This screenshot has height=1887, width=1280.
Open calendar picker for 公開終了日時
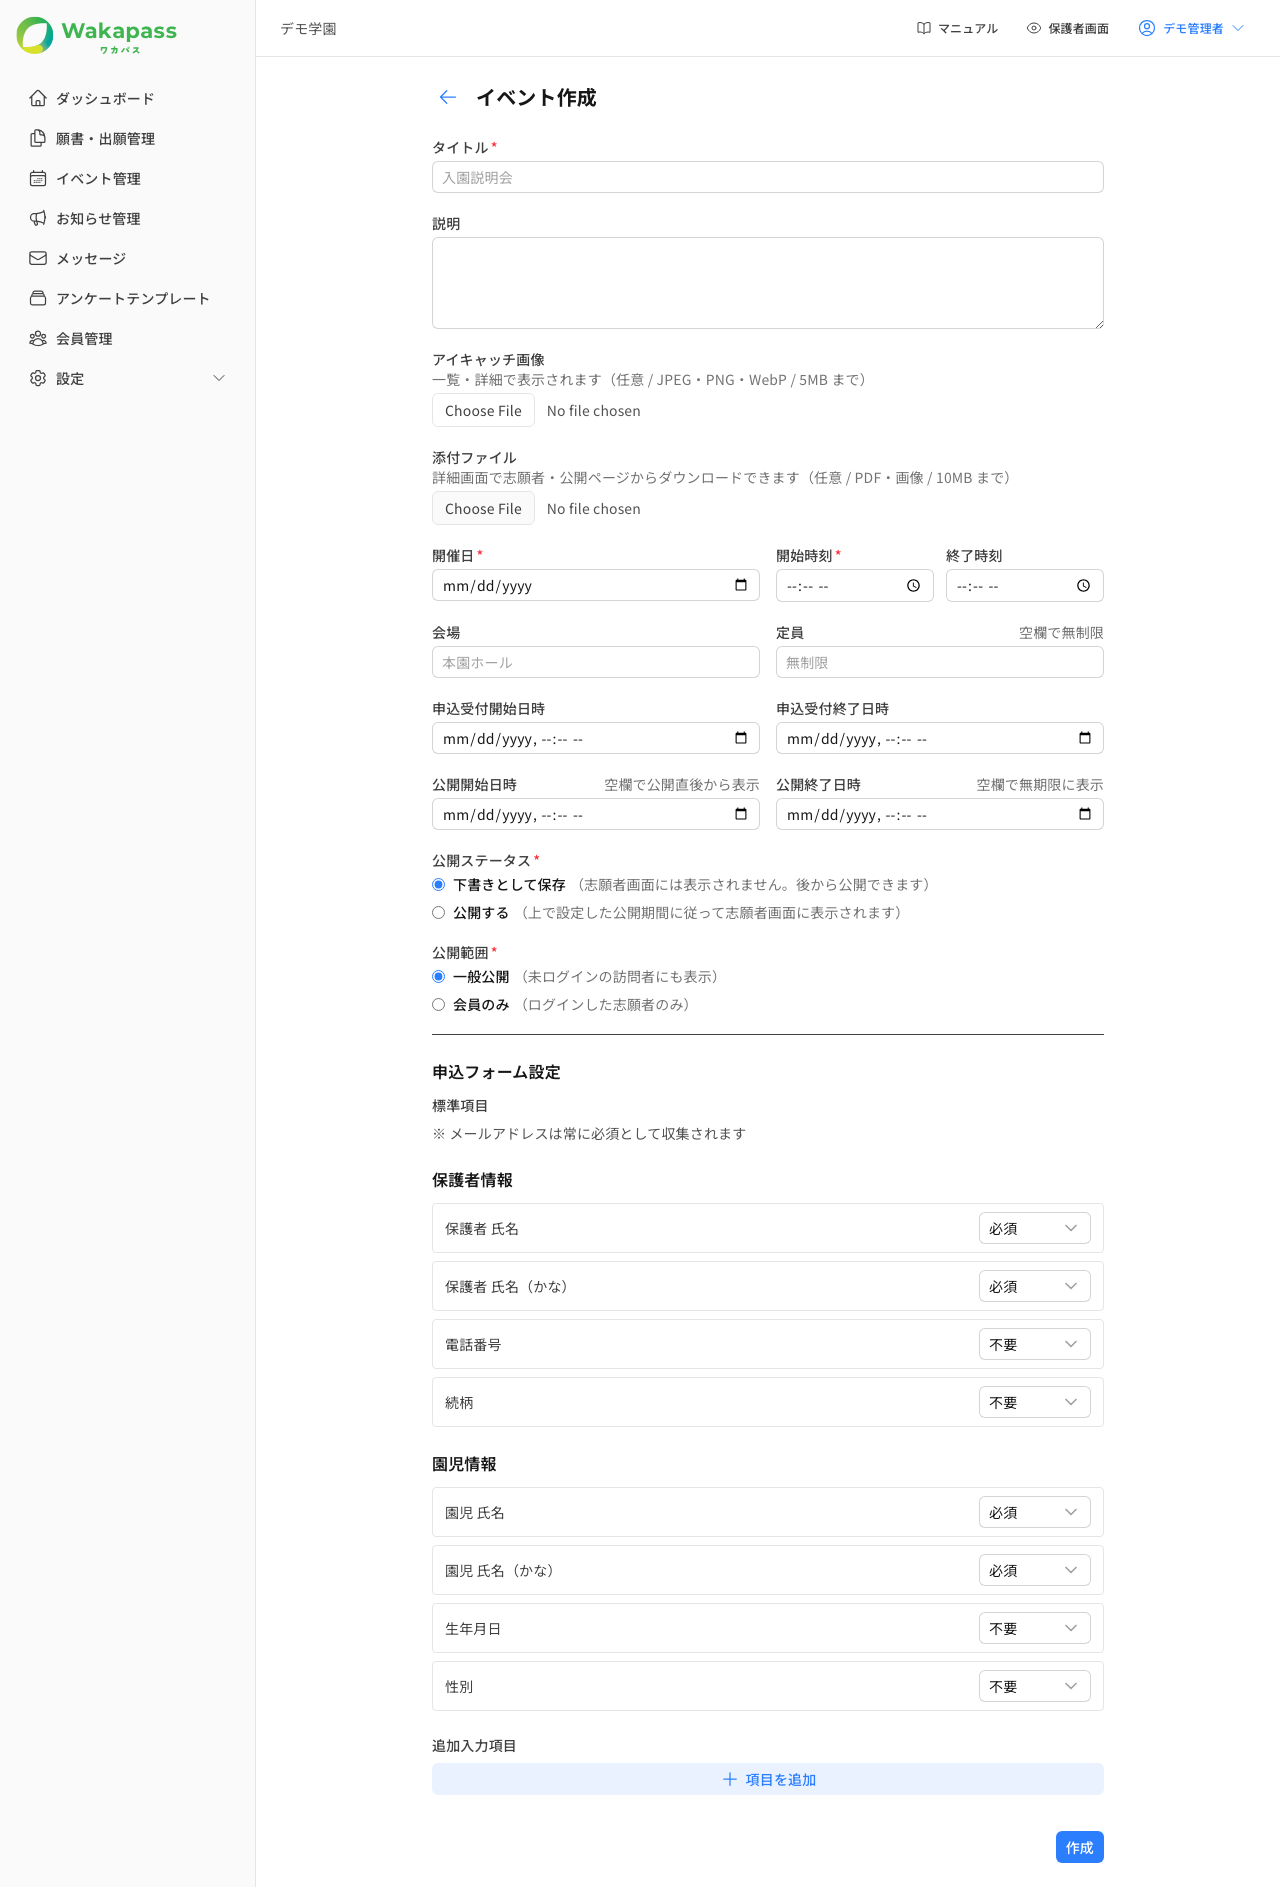point(1085,814)
